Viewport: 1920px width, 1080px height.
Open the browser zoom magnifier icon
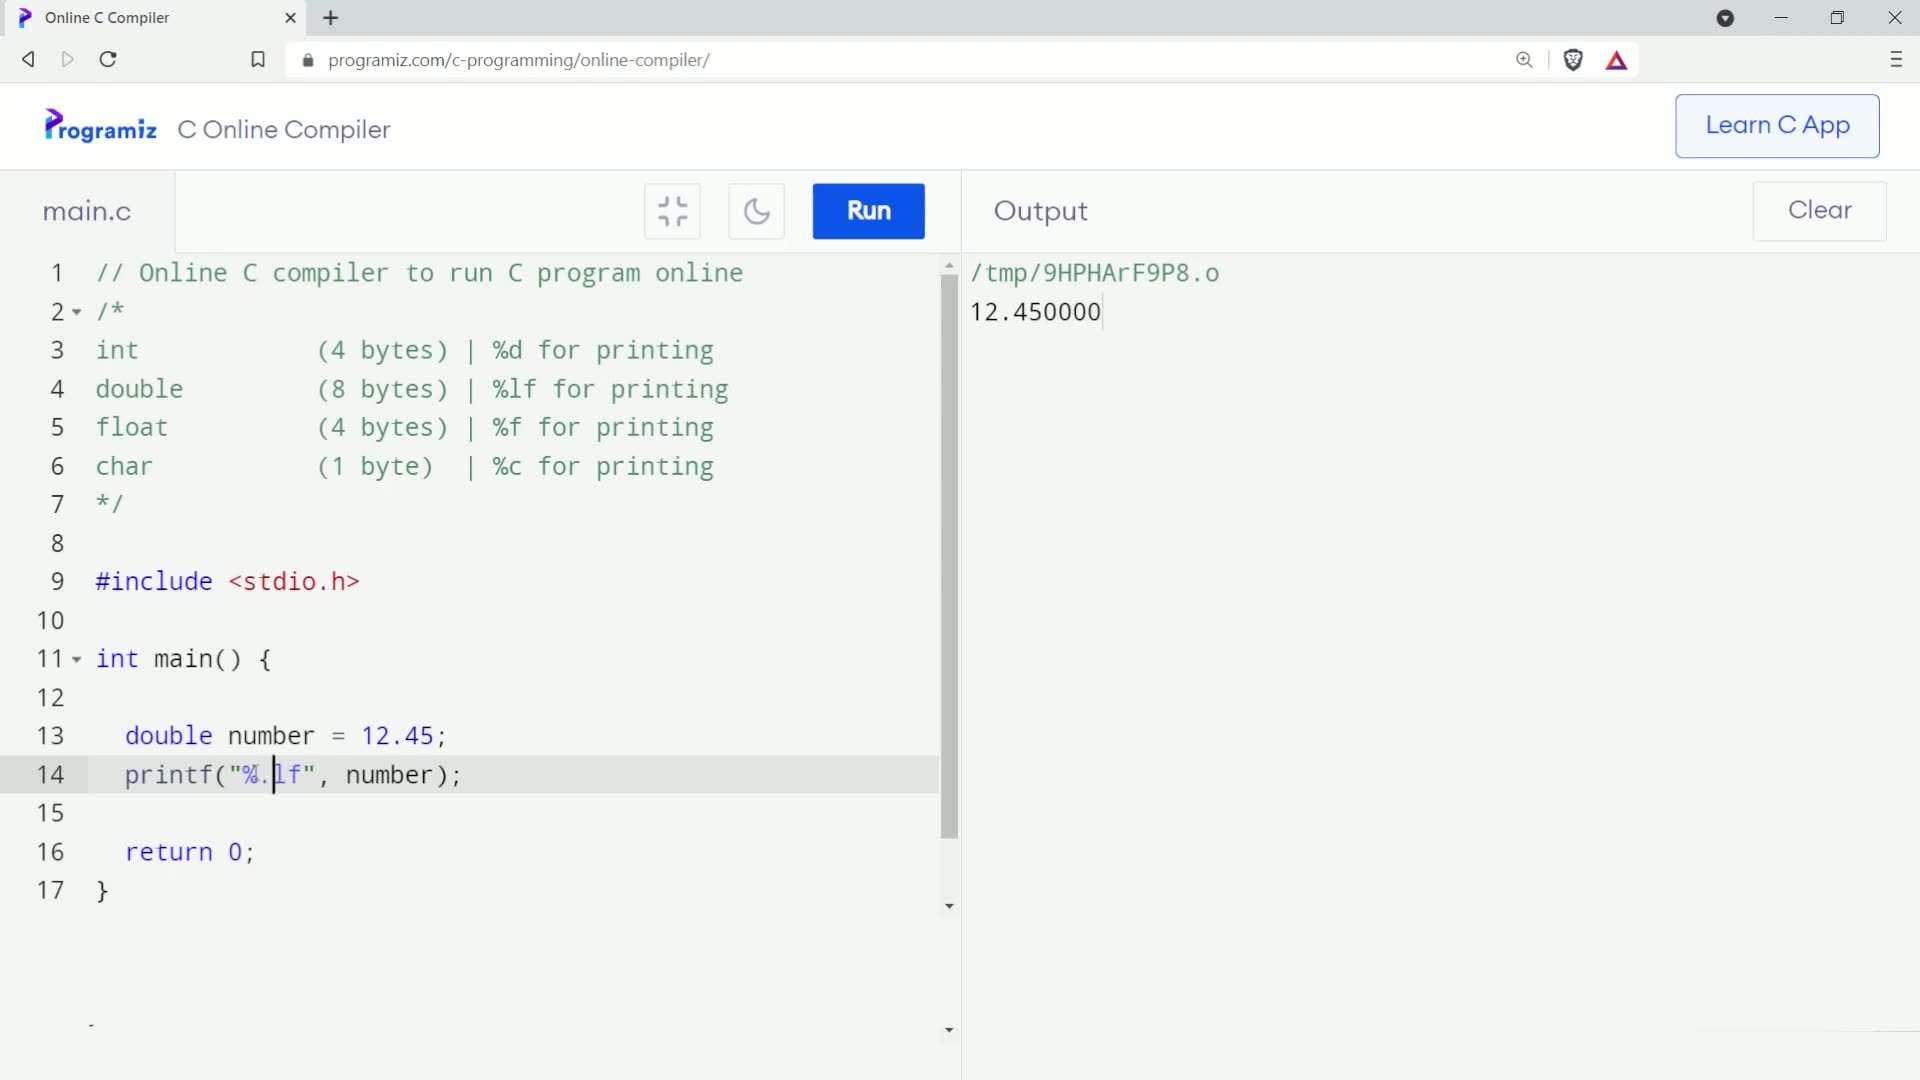pos(1524,60)
